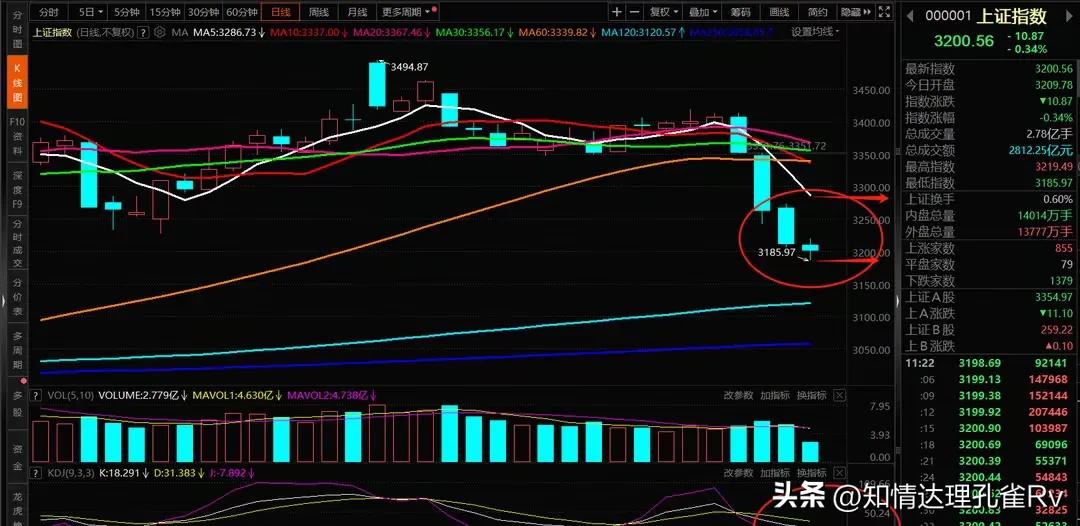Click the 000001 上证指数 title
The width and height of the screenshot is (1080, 526).
[x=986, y=17]
